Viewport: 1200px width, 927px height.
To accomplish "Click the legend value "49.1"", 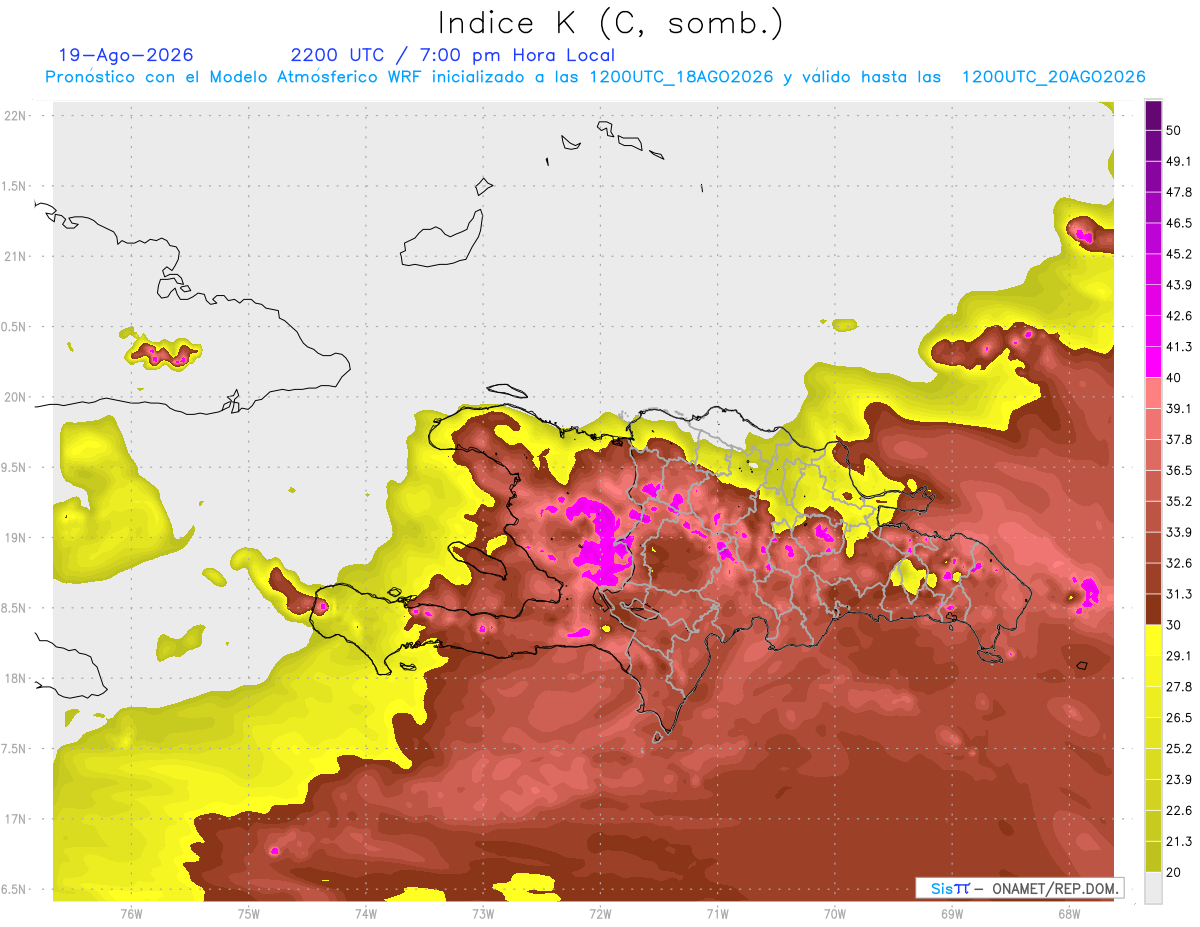I will pyautogui.click(x=1178, y=161).
